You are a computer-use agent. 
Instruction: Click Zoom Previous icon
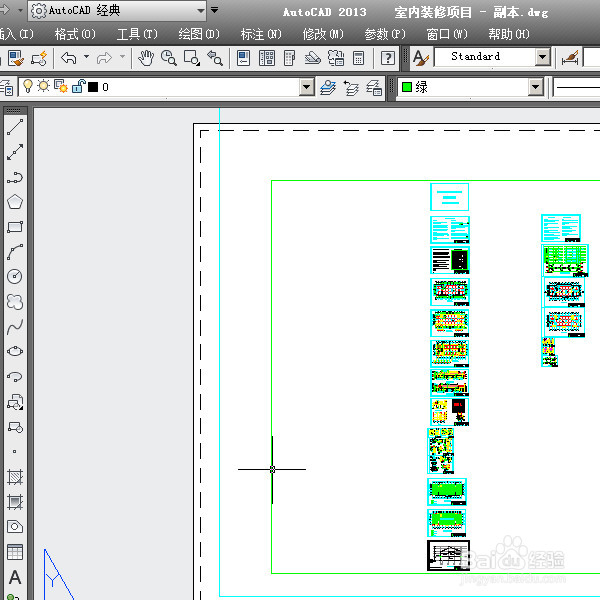pos(215,58)
